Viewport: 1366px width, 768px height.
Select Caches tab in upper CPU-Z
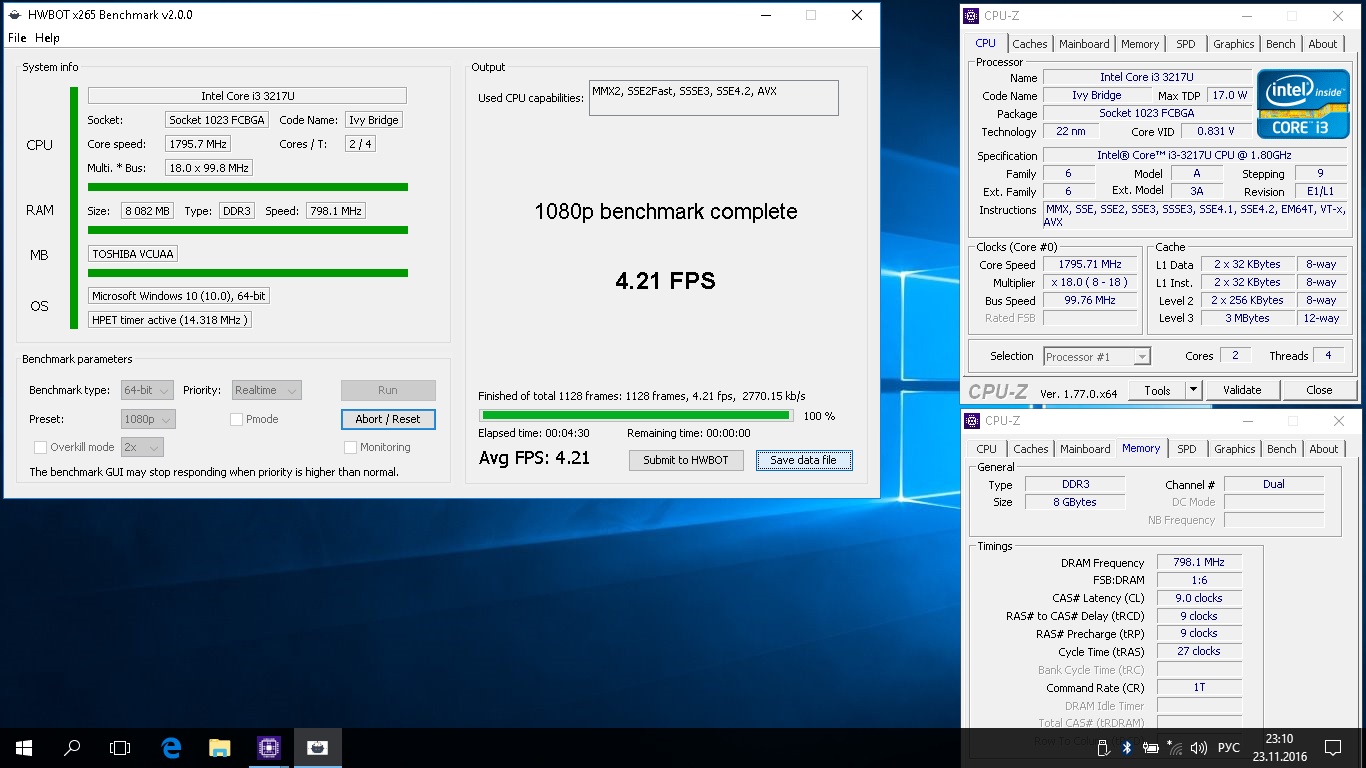pyautogui.click(x=1029, y=44)
